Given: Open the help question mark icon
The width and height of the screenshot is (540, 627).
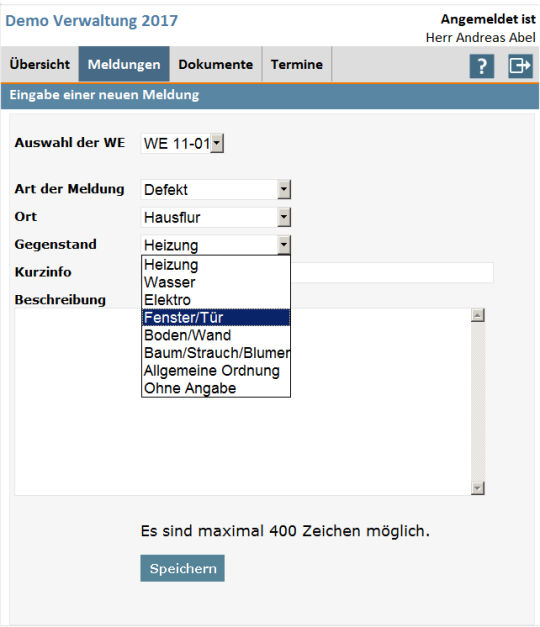Looking at the screenshot, I should tap(482, 66).
